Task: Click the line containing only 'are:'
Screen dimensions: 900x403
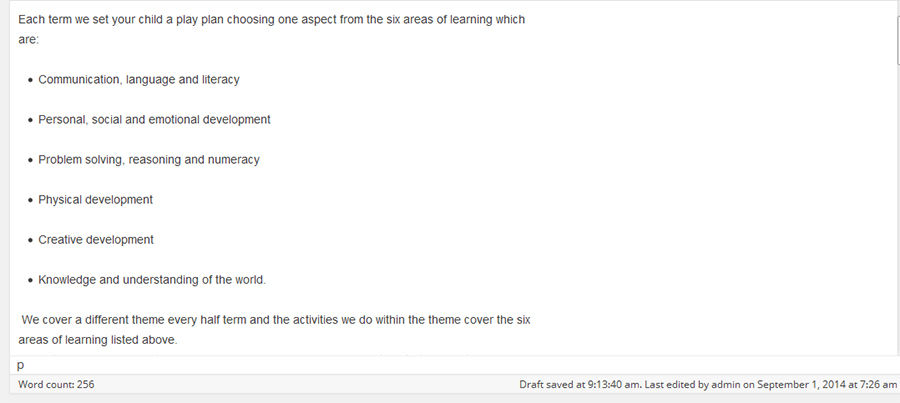Action: [x=28, y=40]
